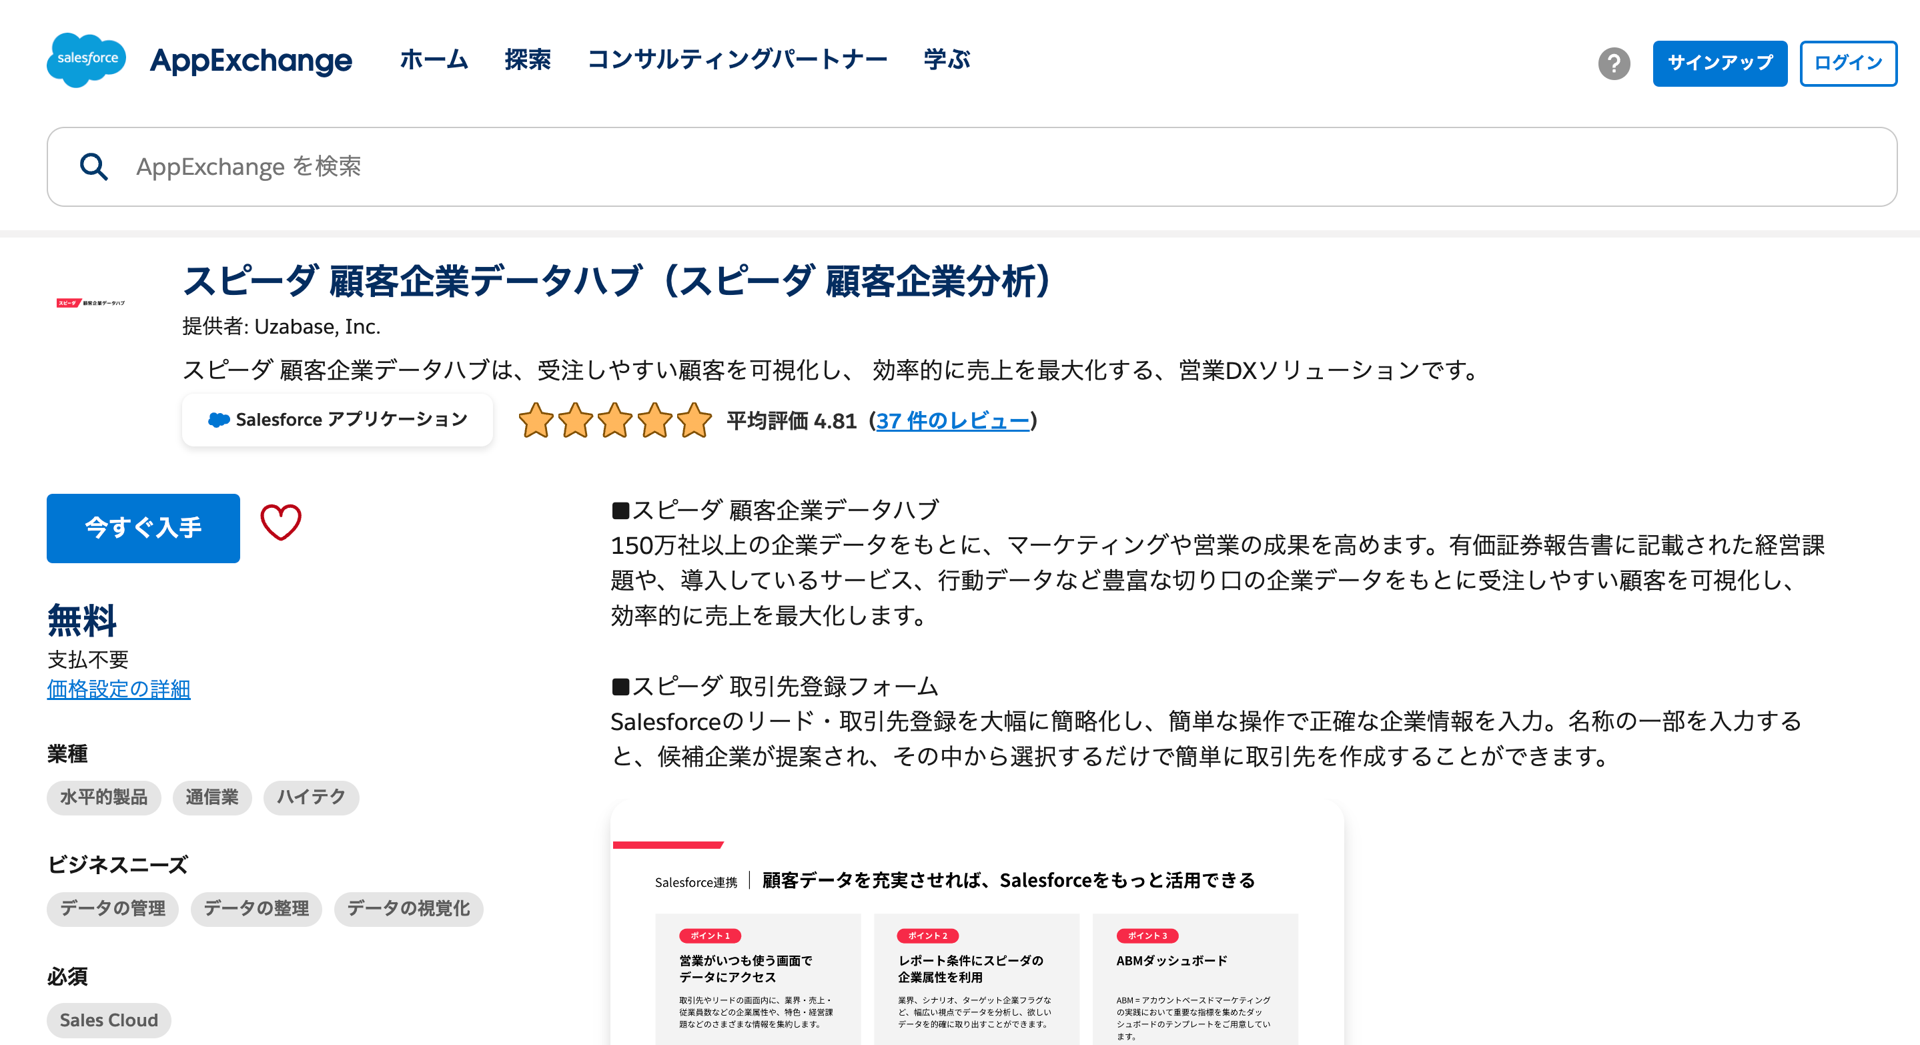Screen dimensions: 1920x1045
Task: Click the Salesforce アプリケーション badge
Action: (x=337, y=420)
